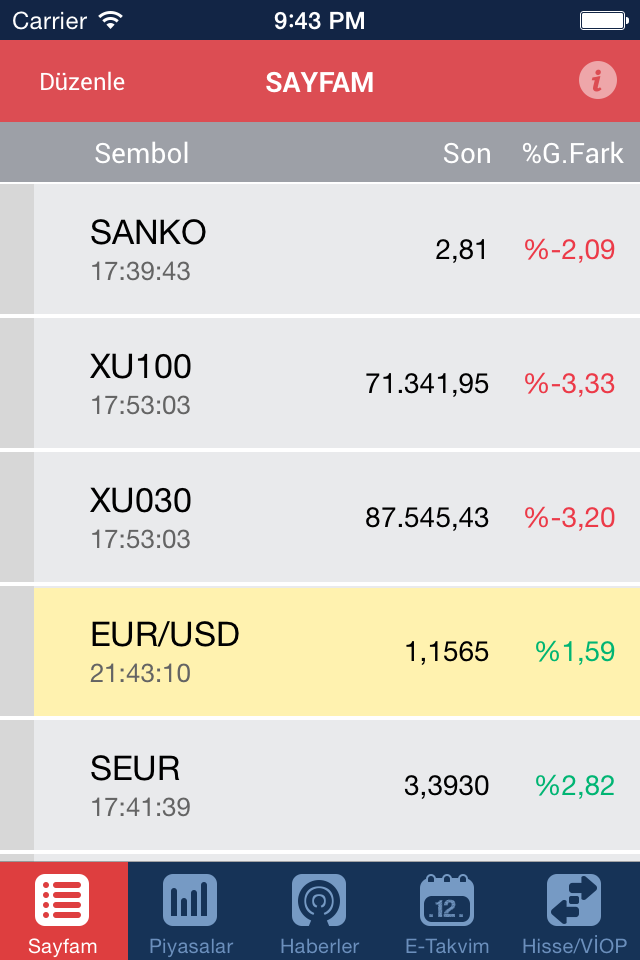The height and width of the screenshot is (960, 640).
Task: Open the XU100 index row
Action: [x=320, y=383]
